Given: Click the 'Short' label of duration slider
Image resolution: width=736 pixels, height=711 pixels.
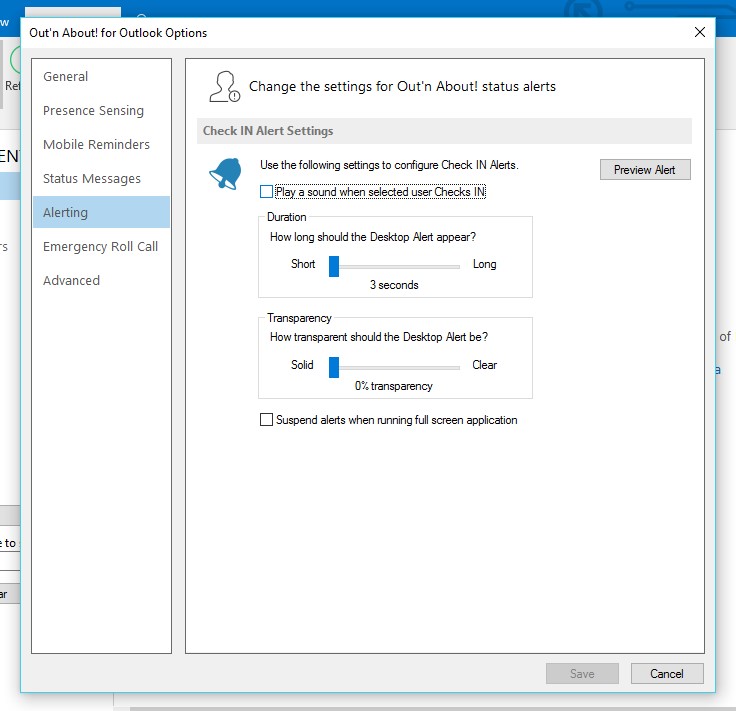Looking at the screenshot, I should pyautogui.click(x=303, y=264).
